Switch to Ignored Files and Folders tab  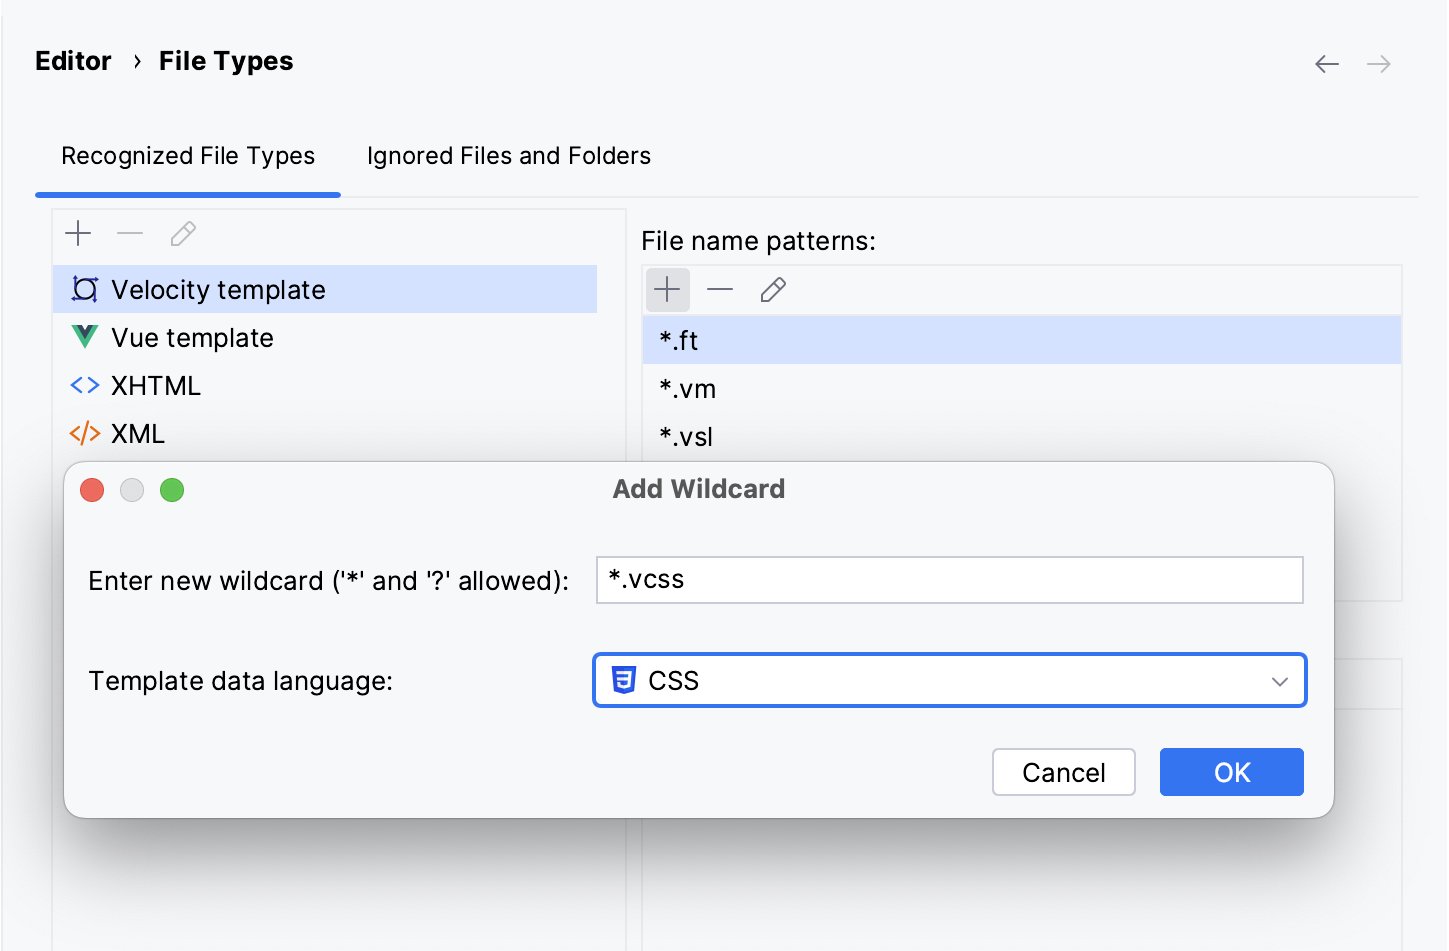pos(508,156)
